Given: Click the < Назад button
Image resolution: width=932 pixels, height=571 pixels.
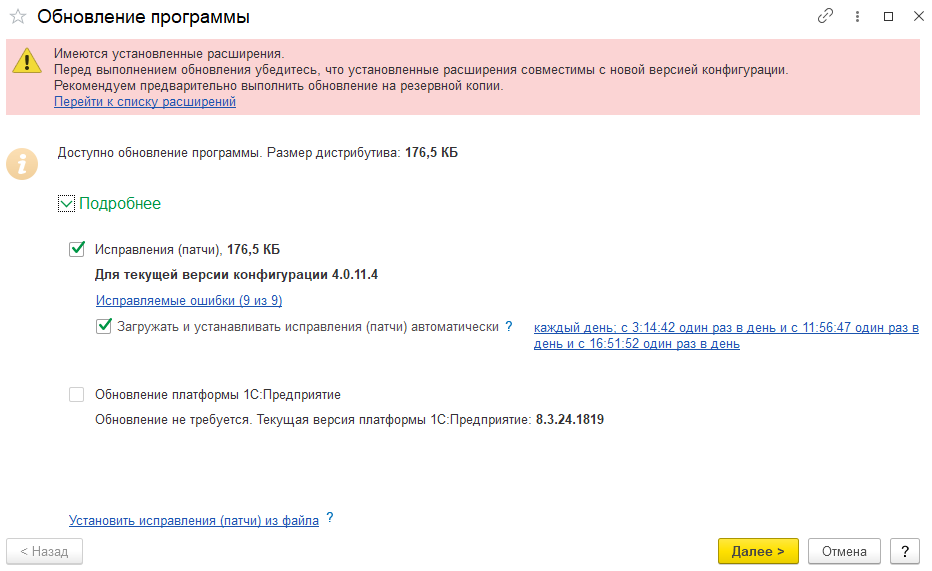Looking at the screenshot, I should coord(45,551).
